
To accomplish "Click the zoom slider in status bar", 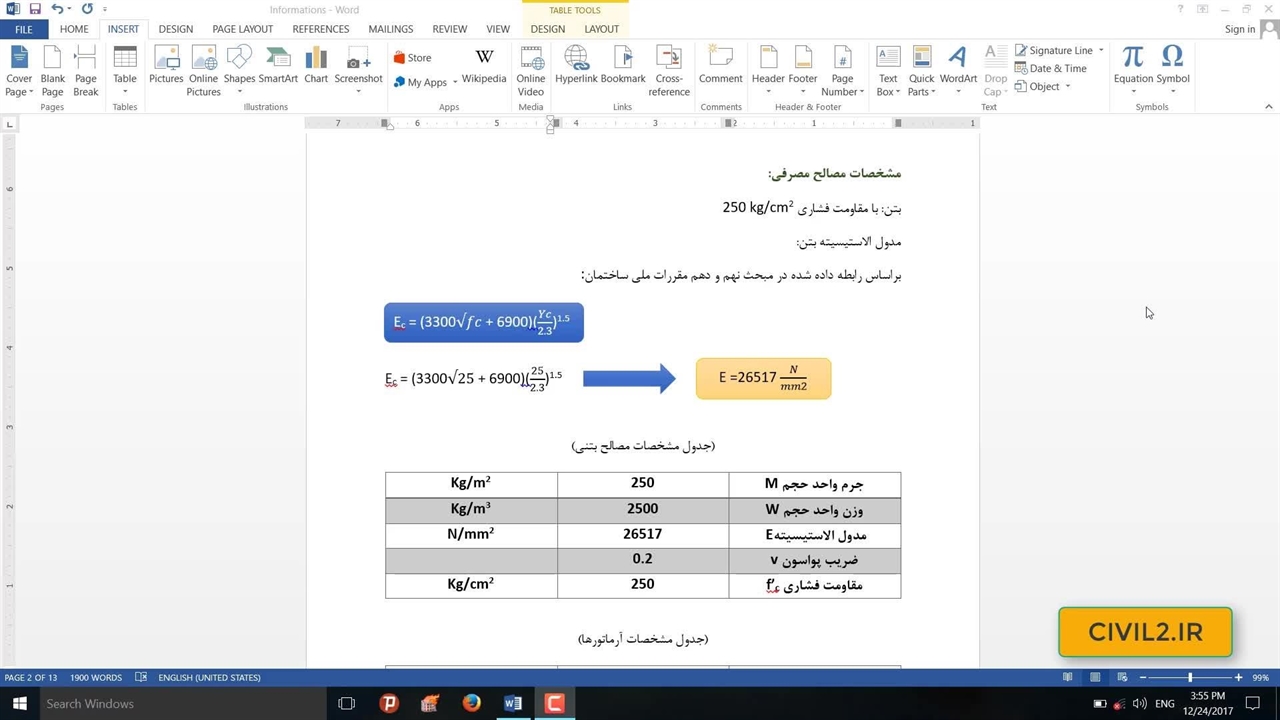I will [1190, 677].
